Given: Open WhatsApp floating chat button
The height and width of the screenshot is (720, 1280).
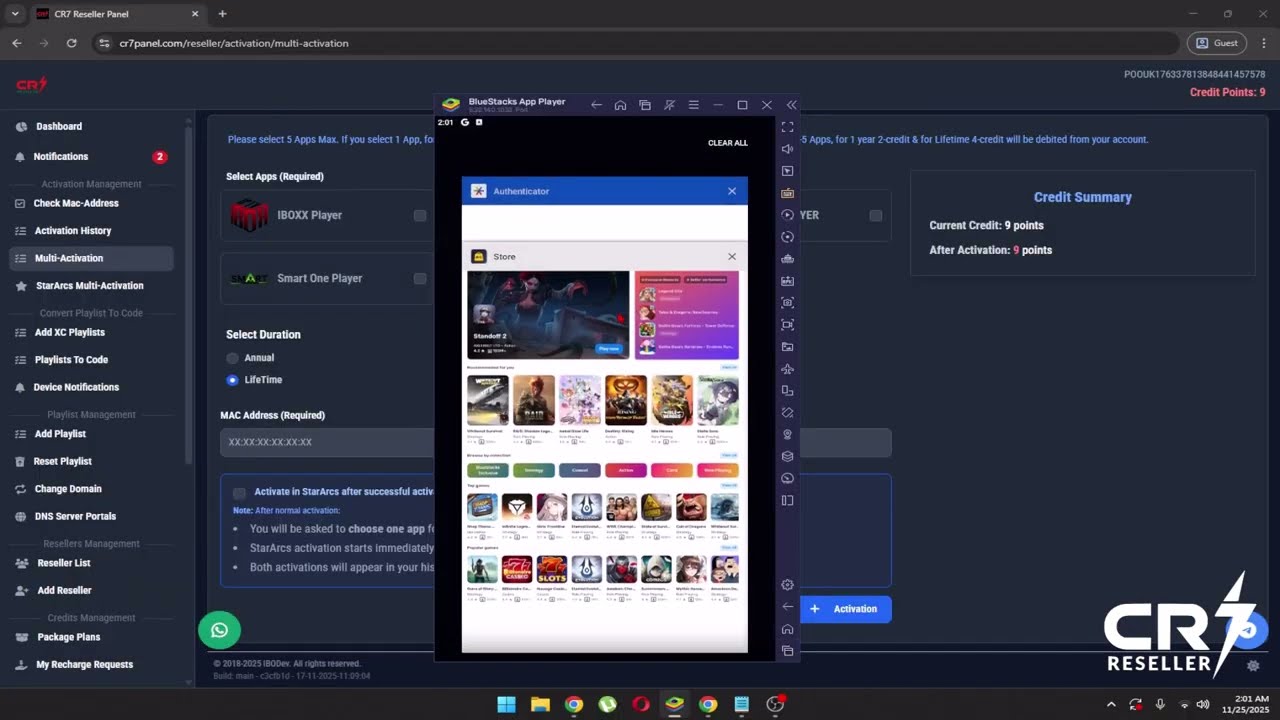Looking at the screenshot, I should (x=219, y=630).
